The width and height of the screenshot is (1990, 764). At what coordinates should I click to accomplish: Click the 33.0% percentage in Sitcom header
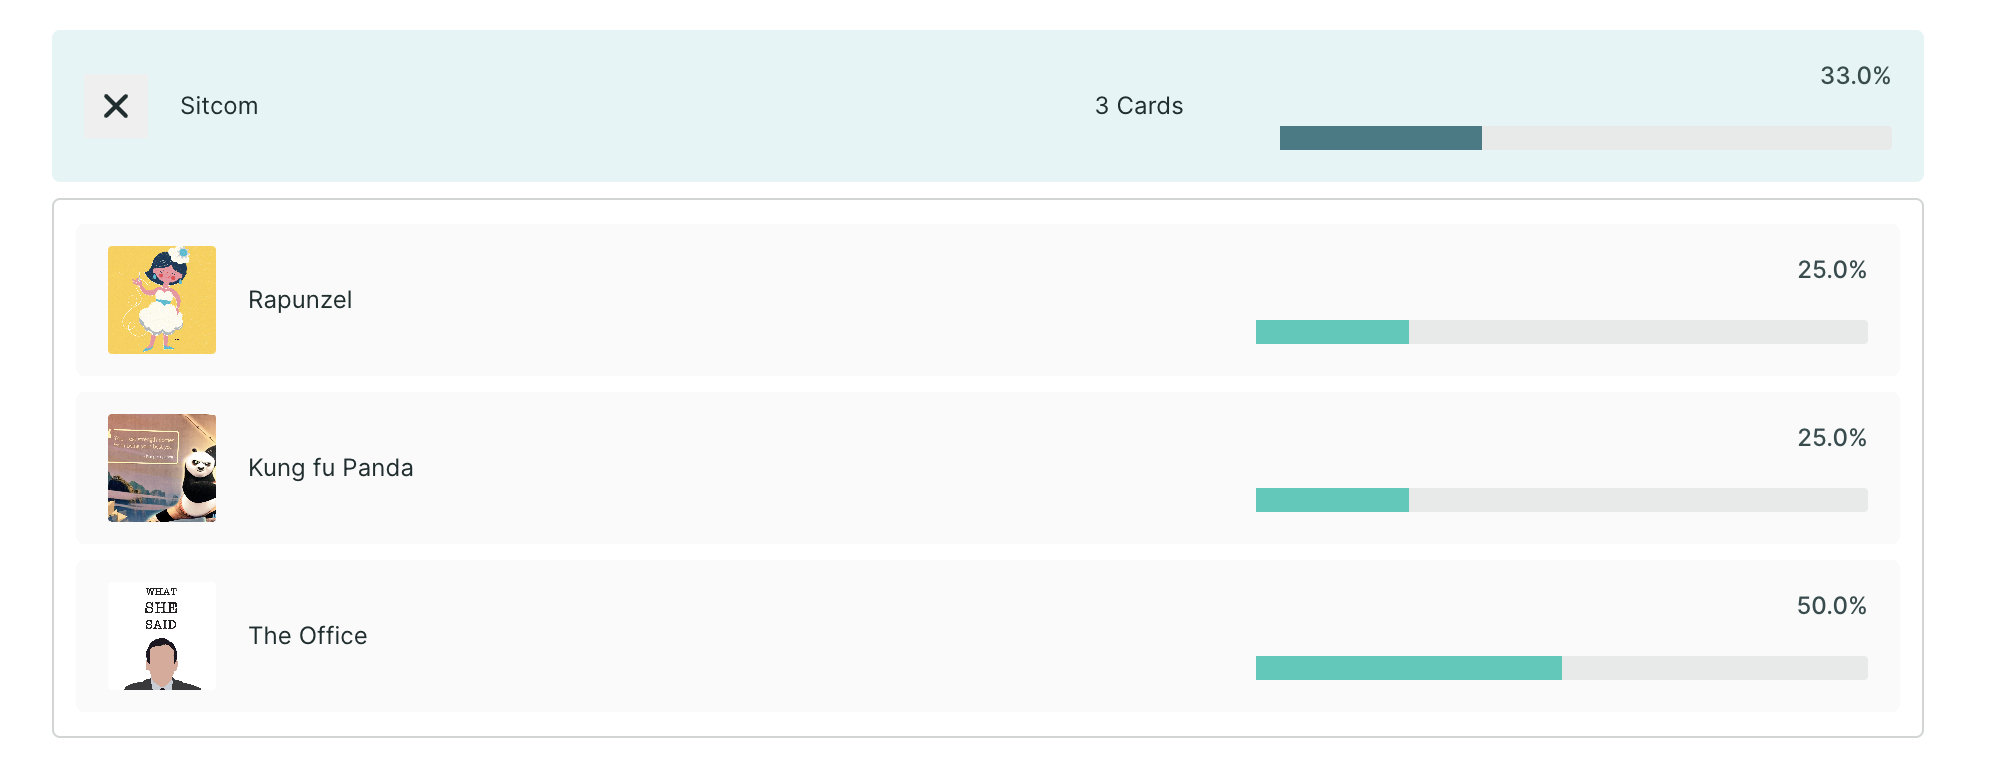1855,76
